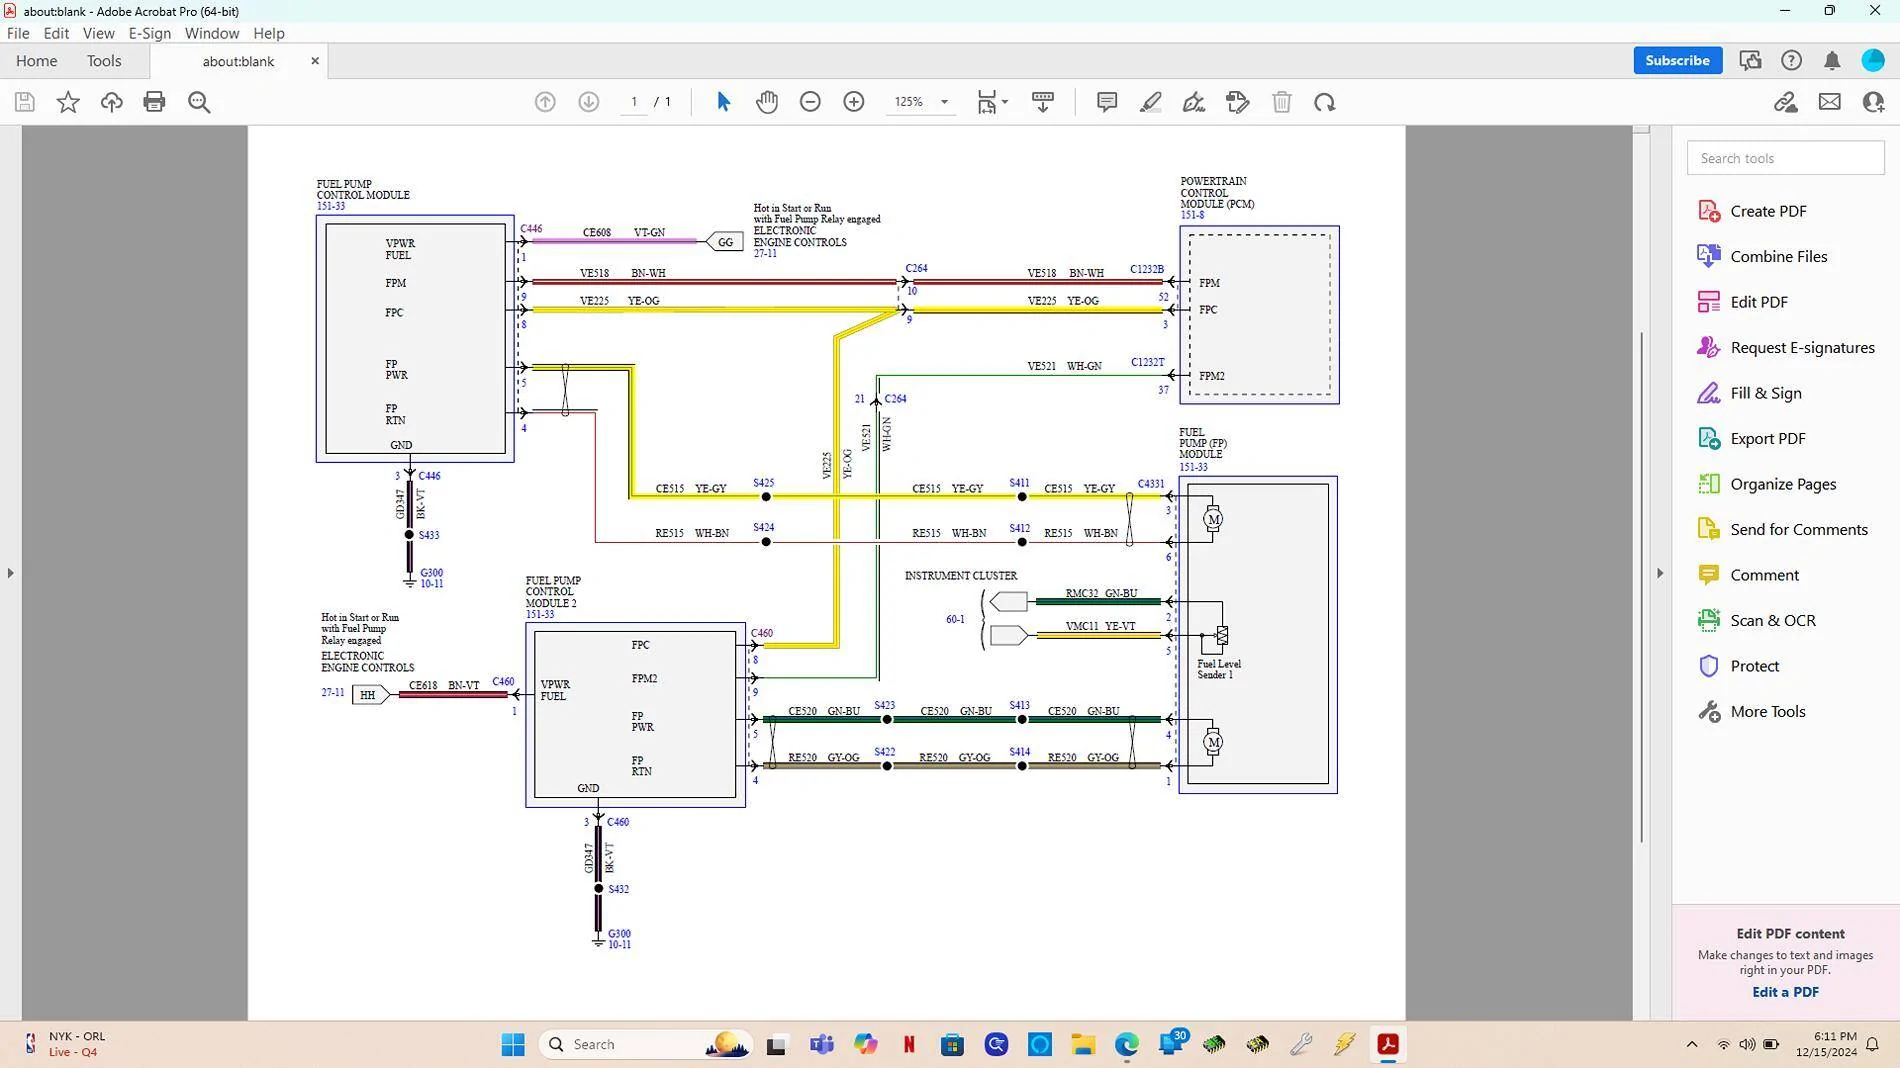Click the scrolling mode keyboard icon
1900x1068 pixels.
[1043, 102]
